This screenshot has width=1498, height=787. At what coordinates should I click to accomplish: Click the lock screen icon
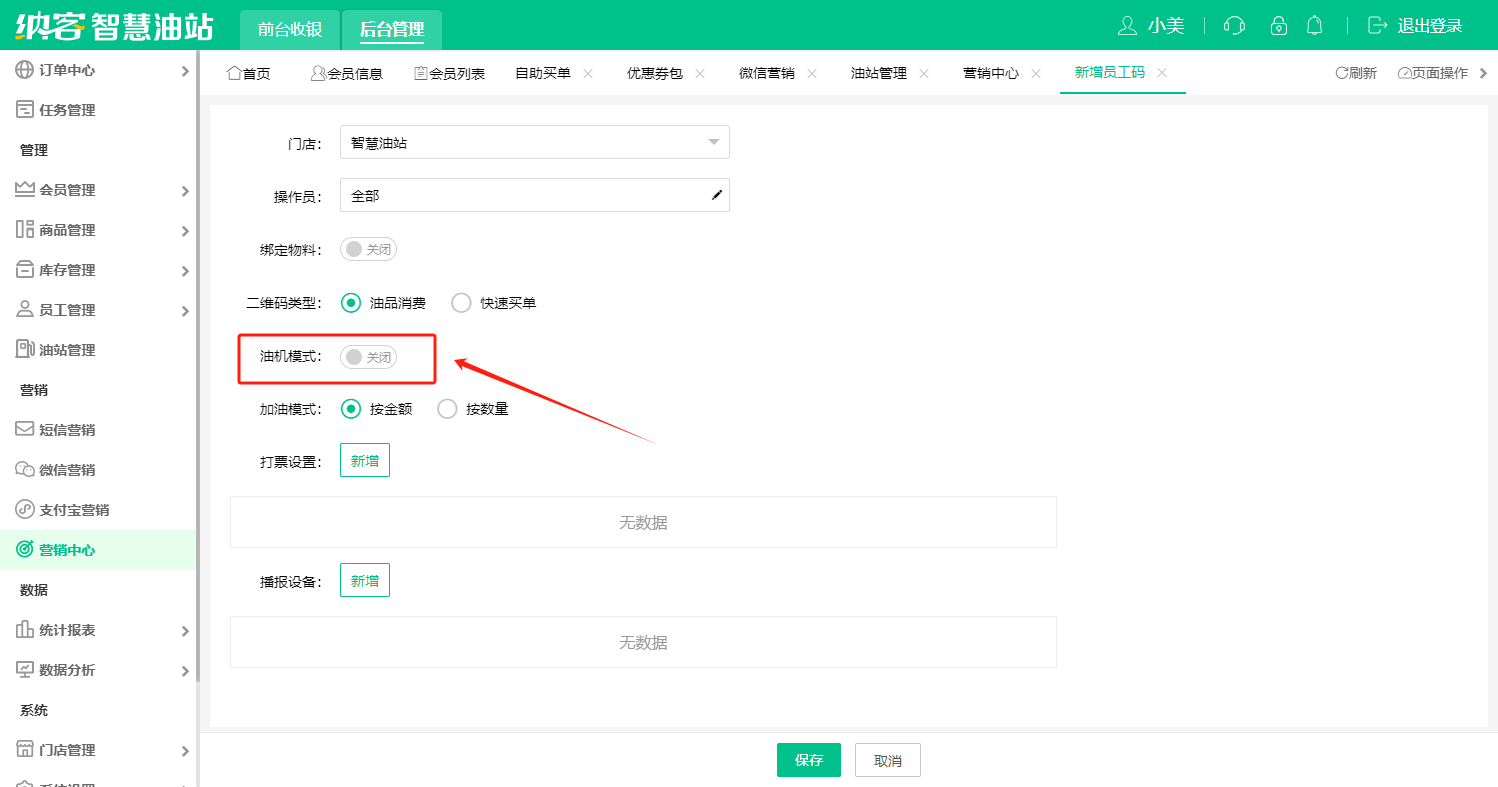click(x=1278, y=26)
